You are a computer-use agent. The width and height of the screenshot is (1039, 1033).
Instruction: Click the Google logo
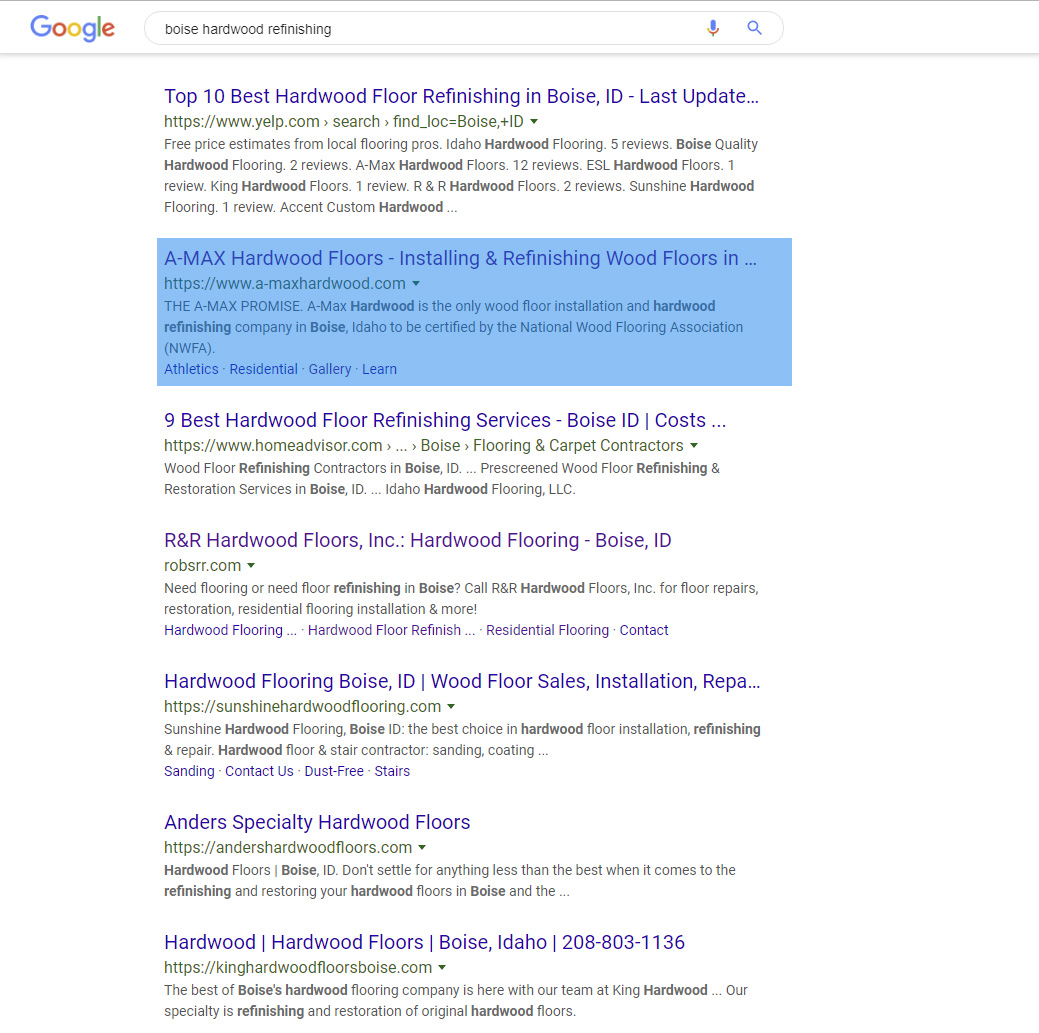pyautogui.click(x=73, y=28)
